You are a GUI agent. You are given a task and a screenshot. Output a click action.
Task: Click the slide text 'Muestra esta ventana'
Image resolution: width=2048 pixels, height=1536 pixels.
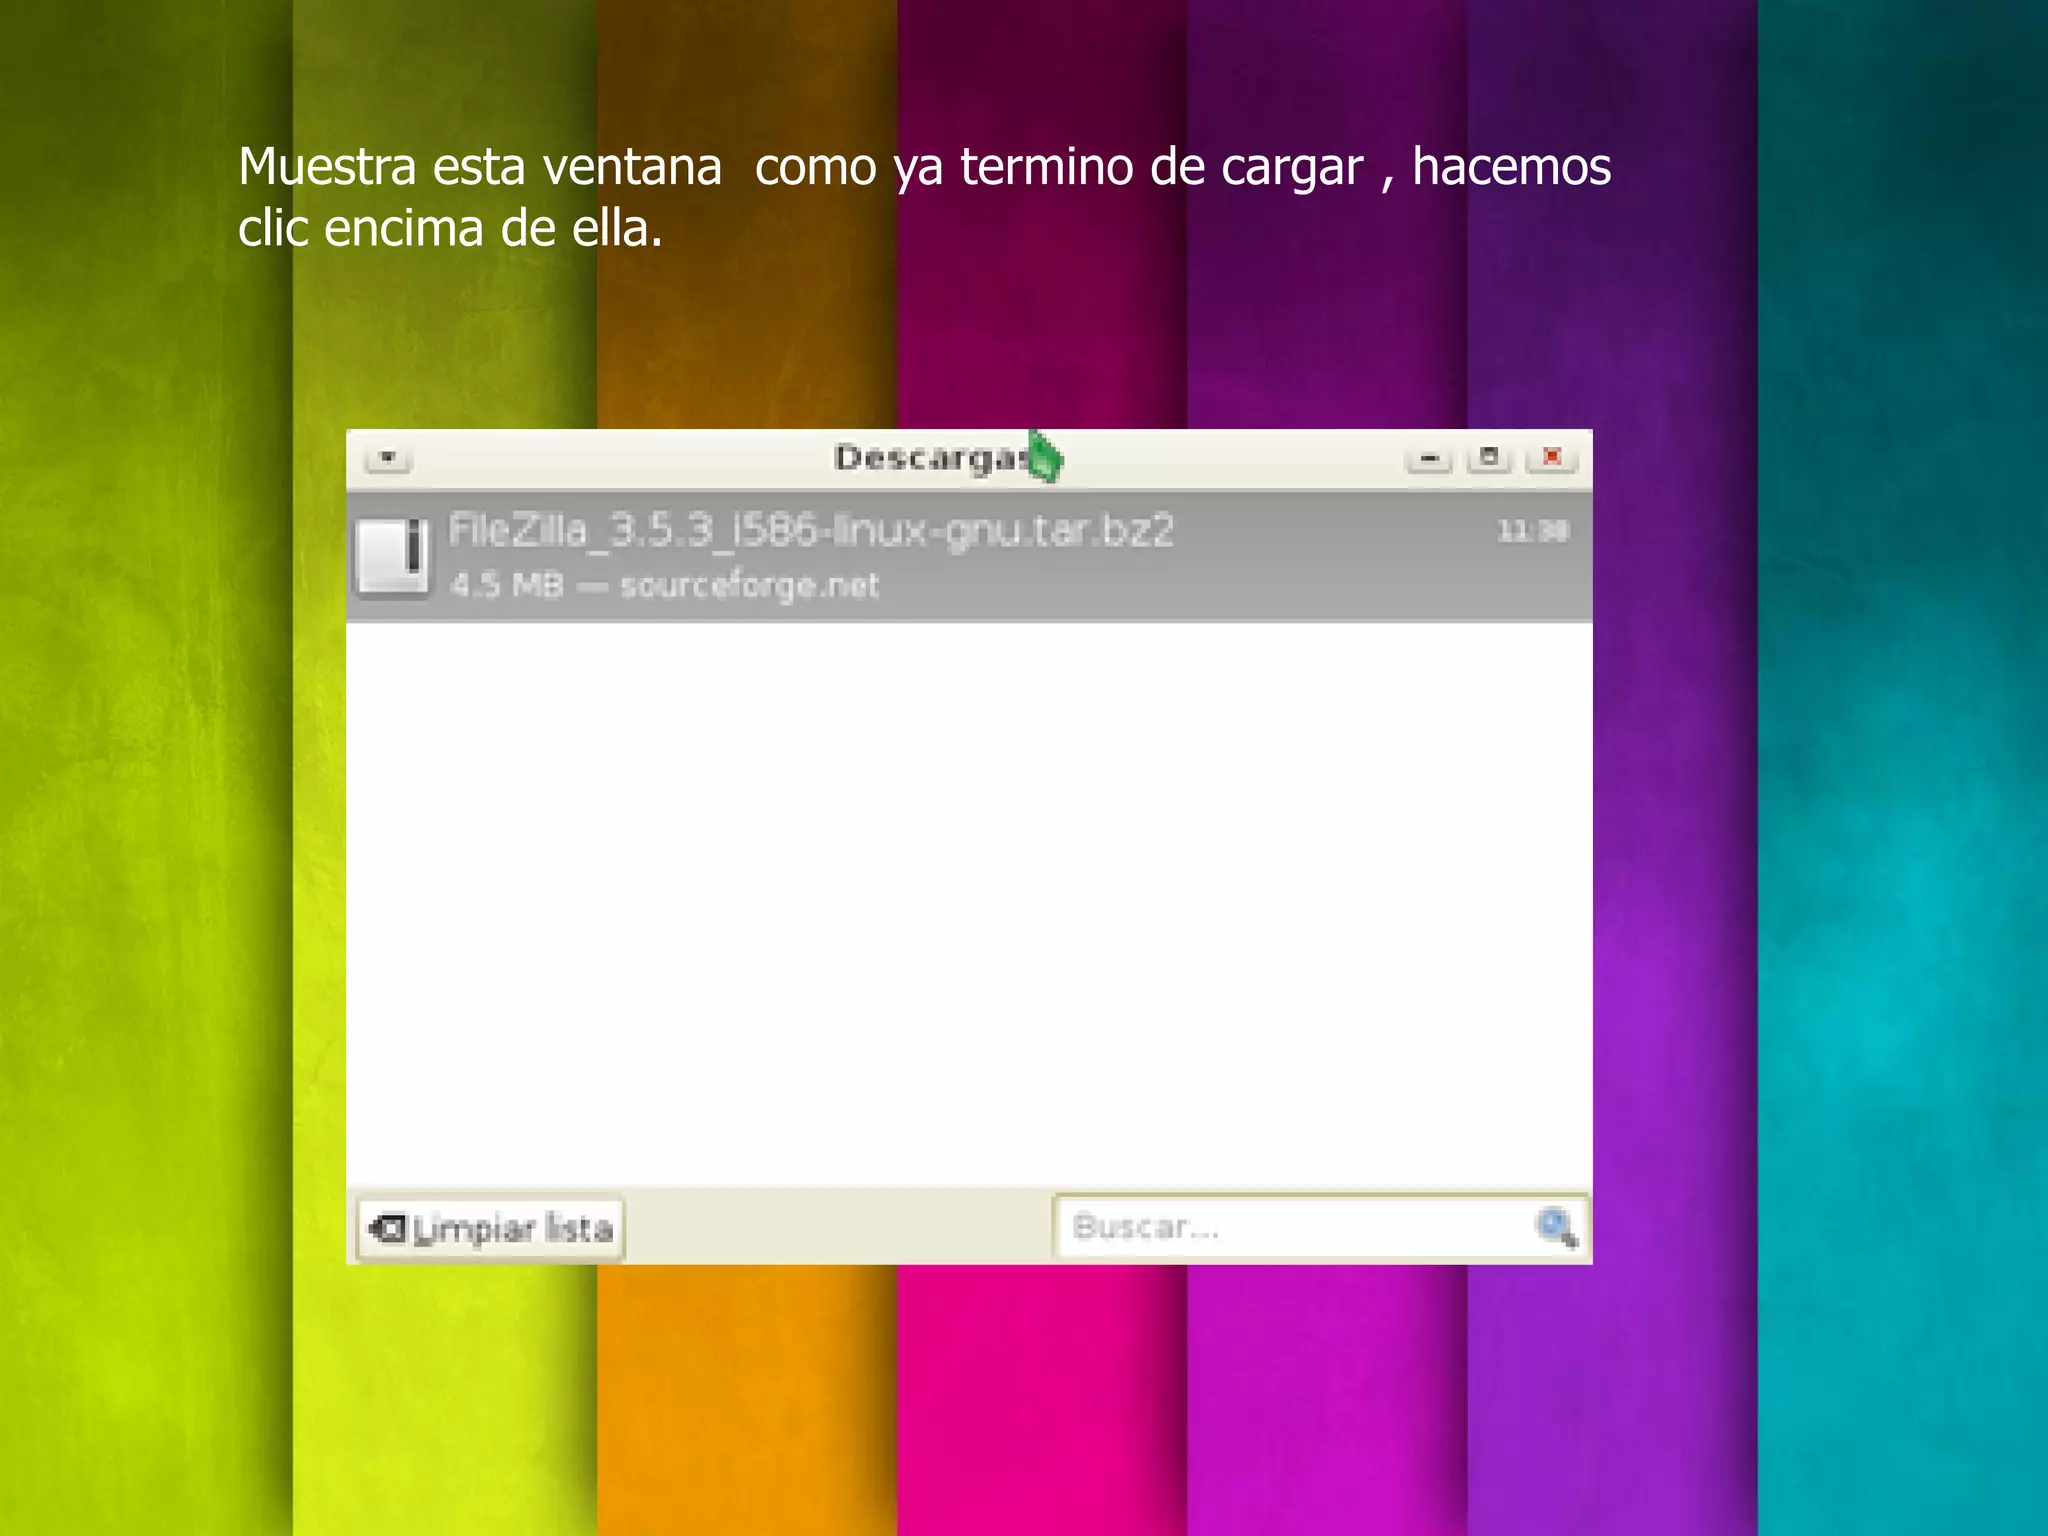(x=479, y=167)
